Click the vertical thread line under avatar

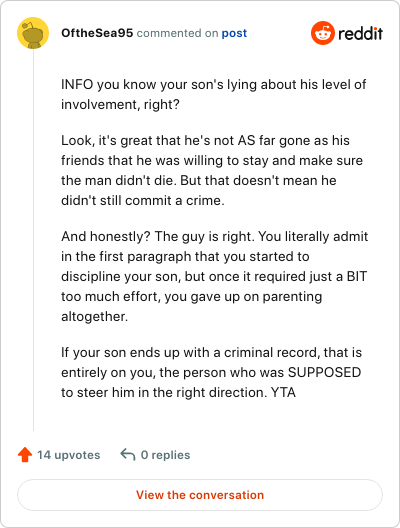pos(33,240)
